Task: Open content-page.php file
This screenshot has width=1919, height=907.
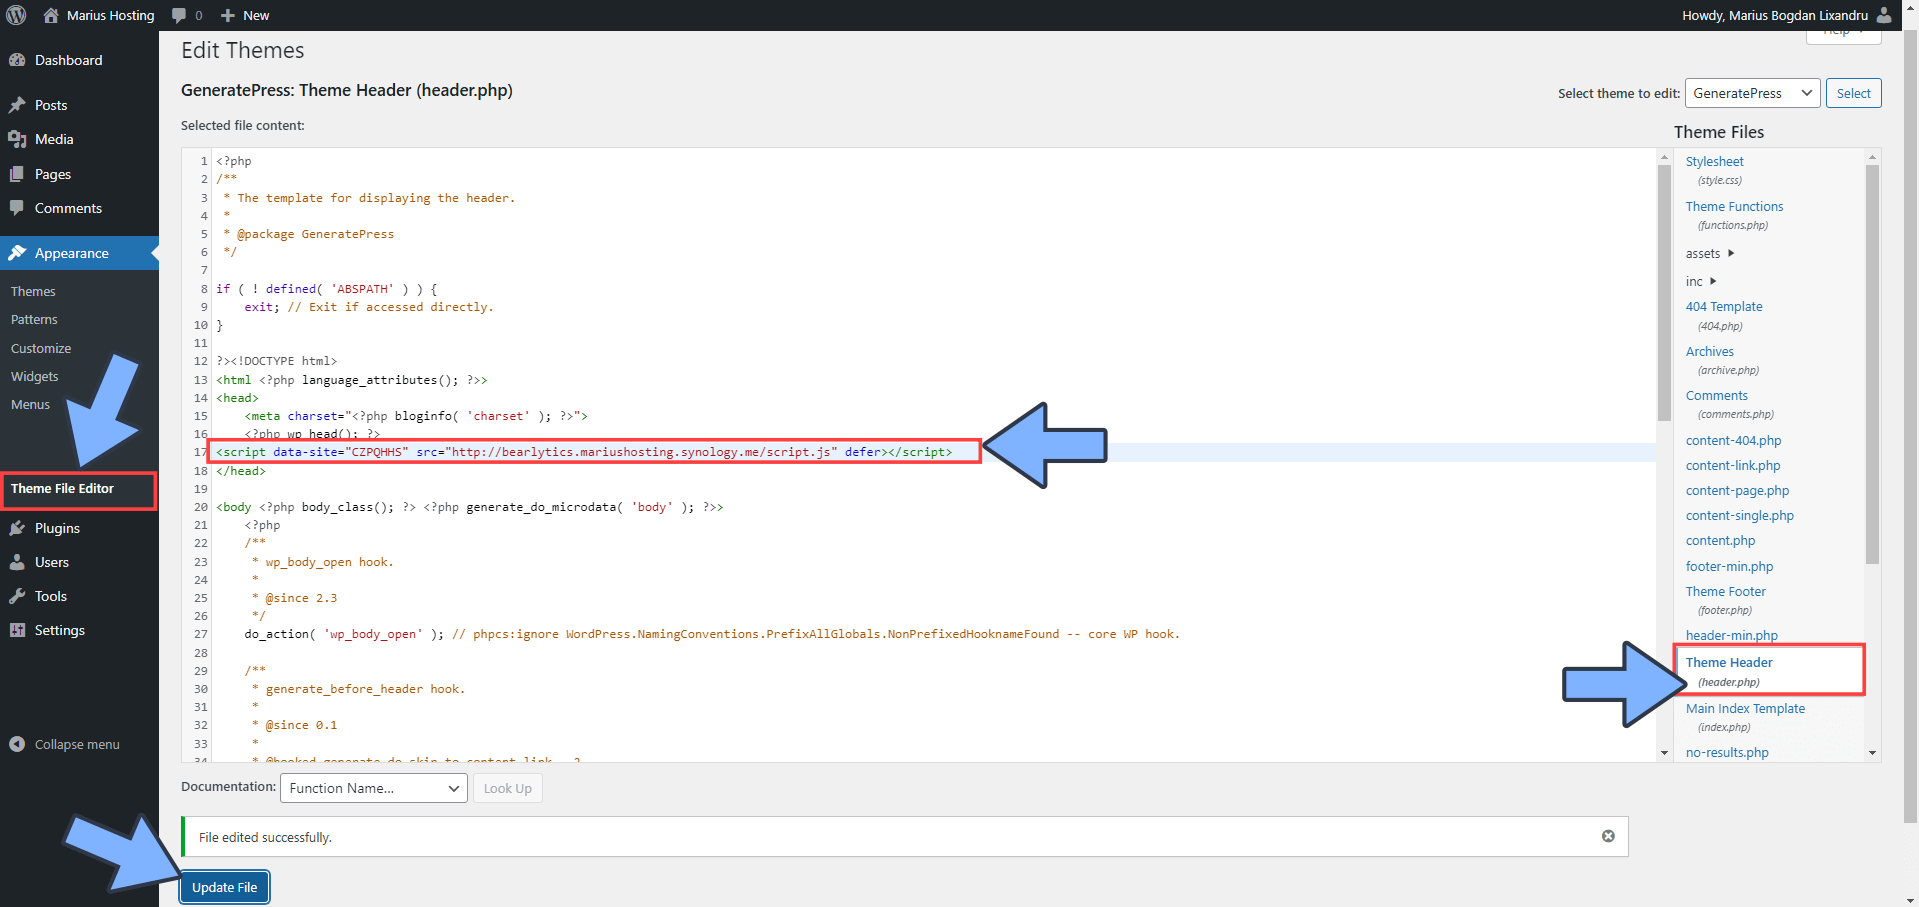Action: [1737, 490]
